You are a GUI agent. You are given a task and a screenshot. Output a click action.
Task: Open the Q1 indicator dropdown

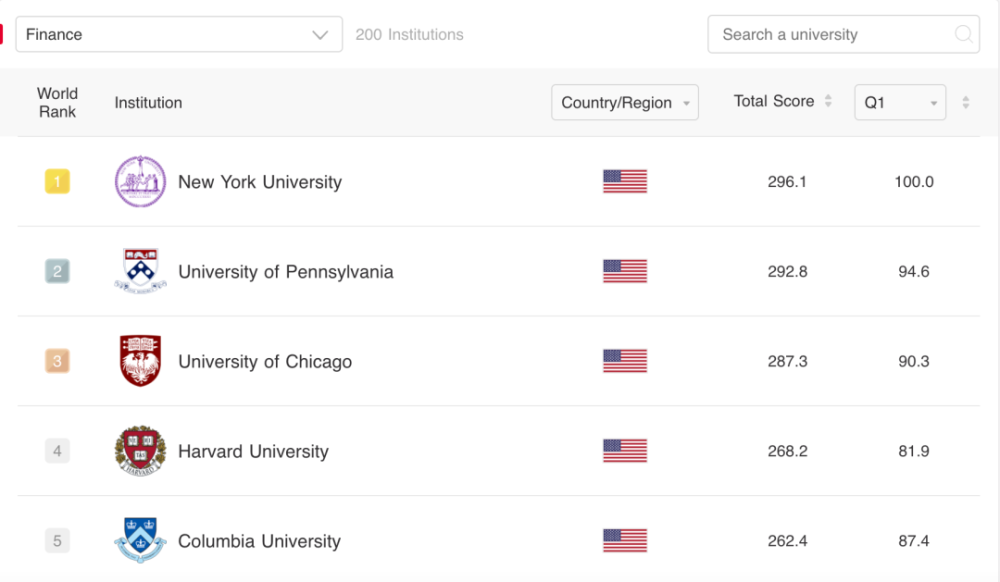pos(899,103)
